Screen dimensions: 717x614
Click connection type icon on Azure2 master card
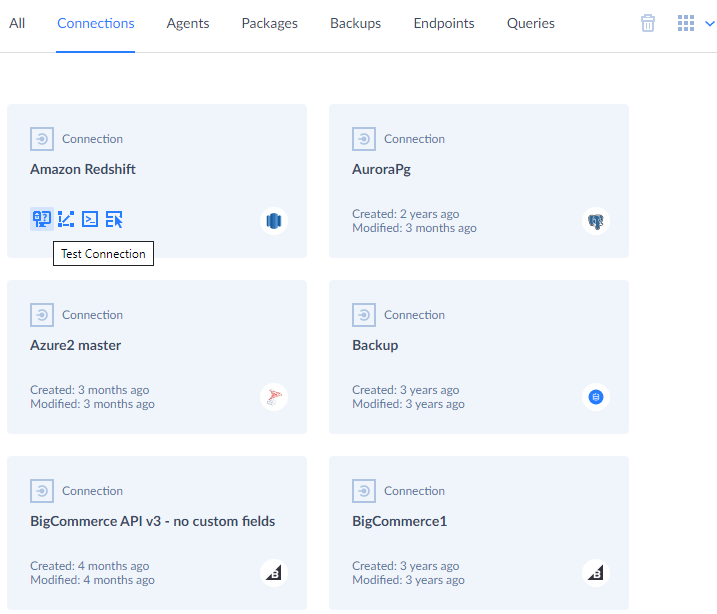tap(42, 315)
